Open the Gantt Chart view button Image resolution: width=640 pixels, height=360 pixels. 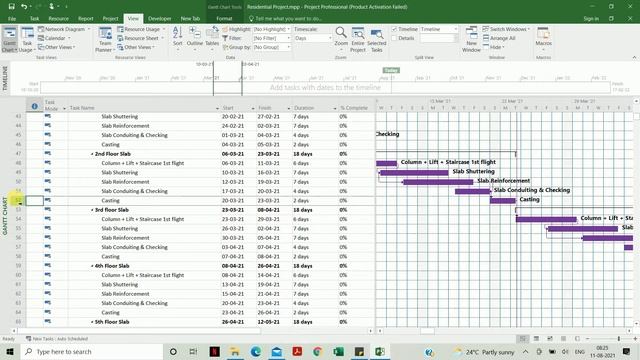pos(9,40)
